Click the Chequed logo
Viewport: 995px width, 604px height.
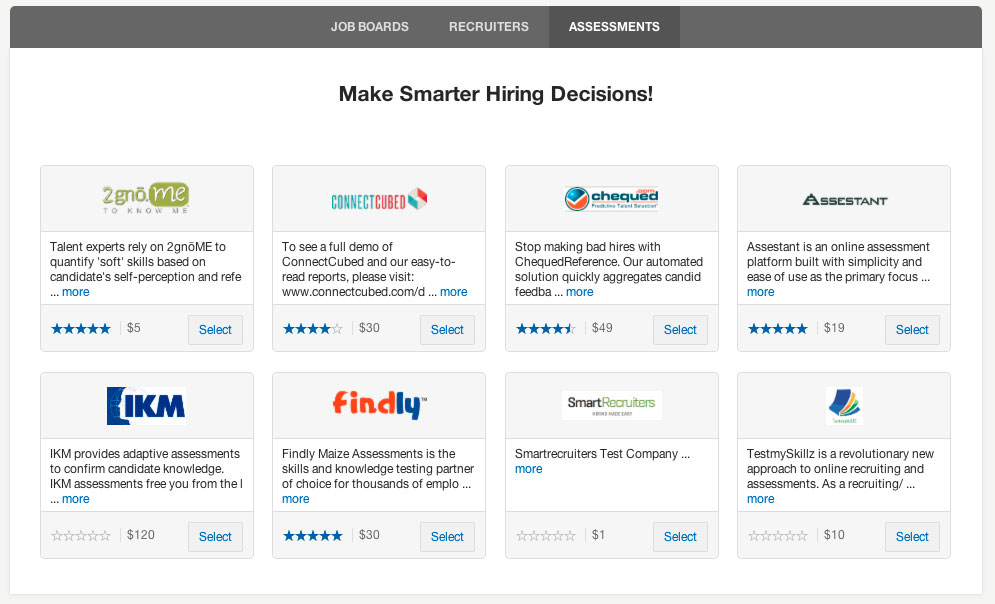611,199
